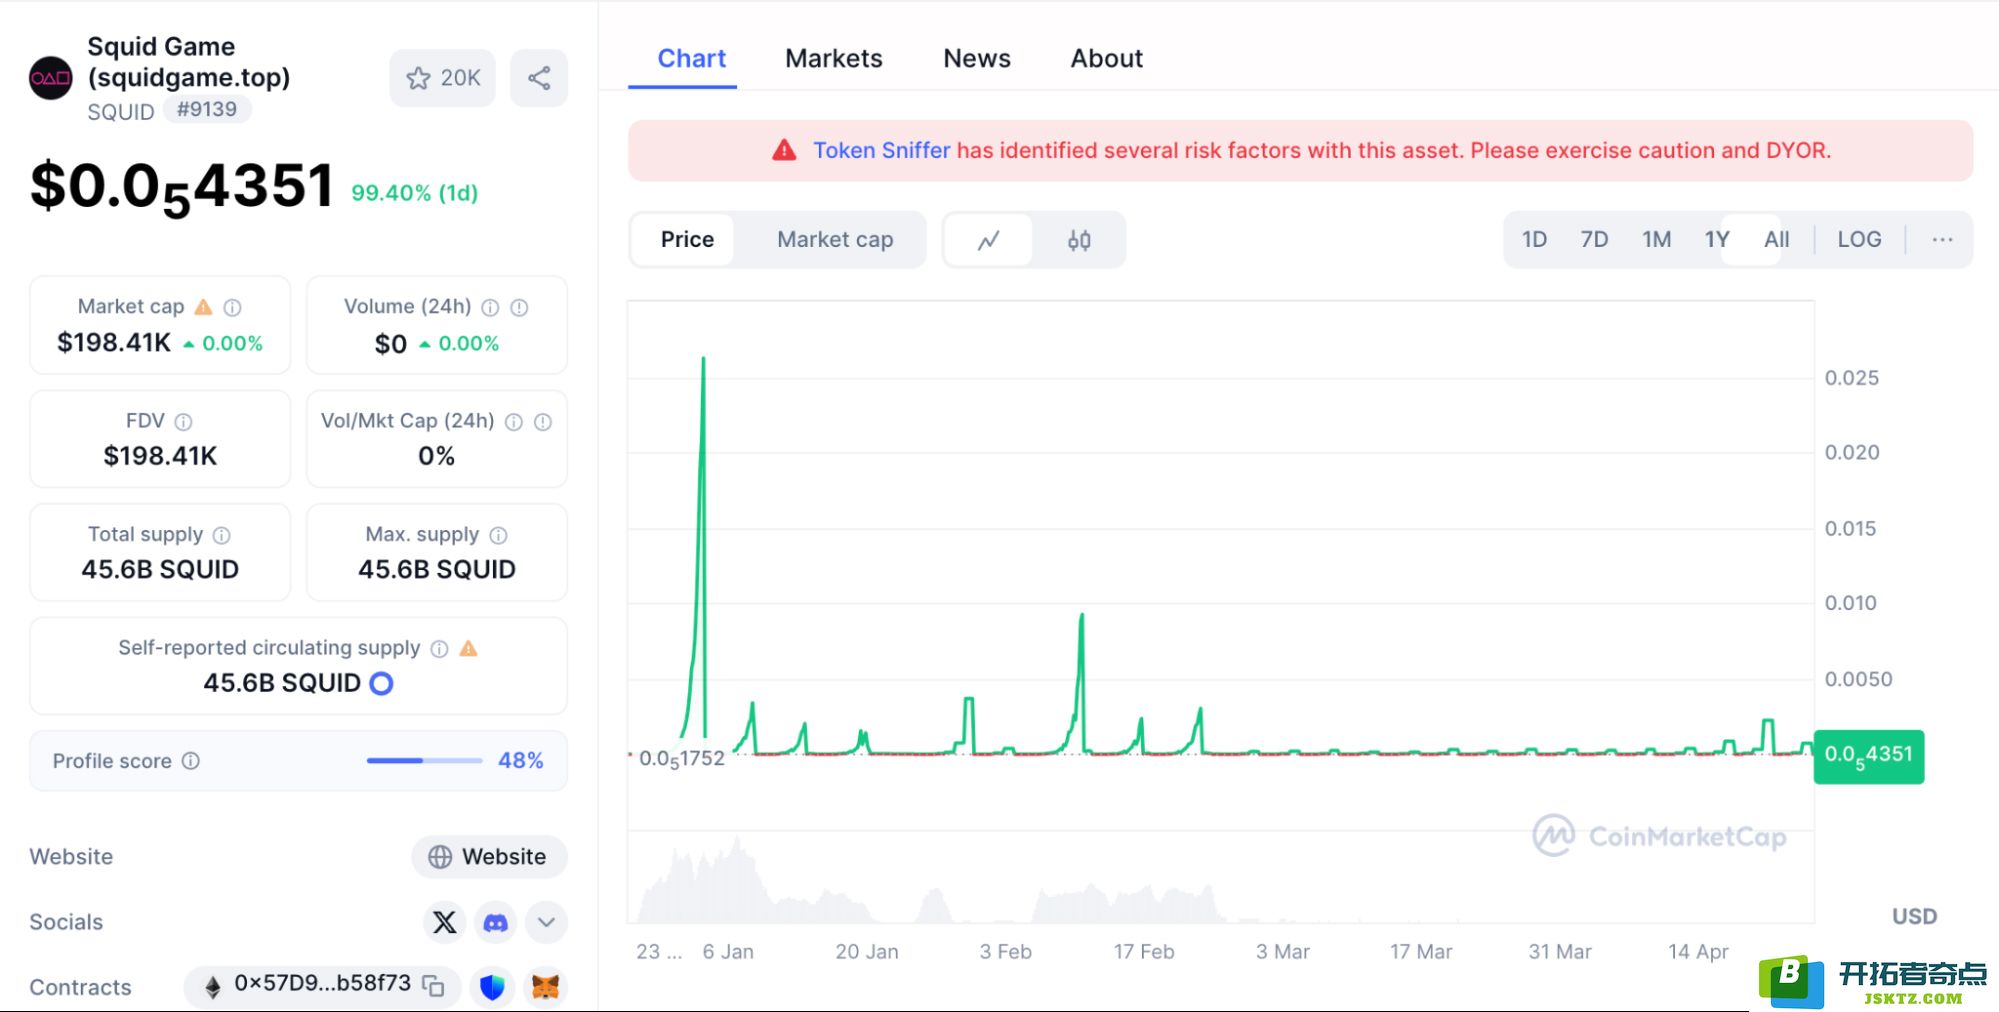The height and width of the screenshot is (1012, 1999).
Task: Set chart range to All
Action: tap(1776, 240)
